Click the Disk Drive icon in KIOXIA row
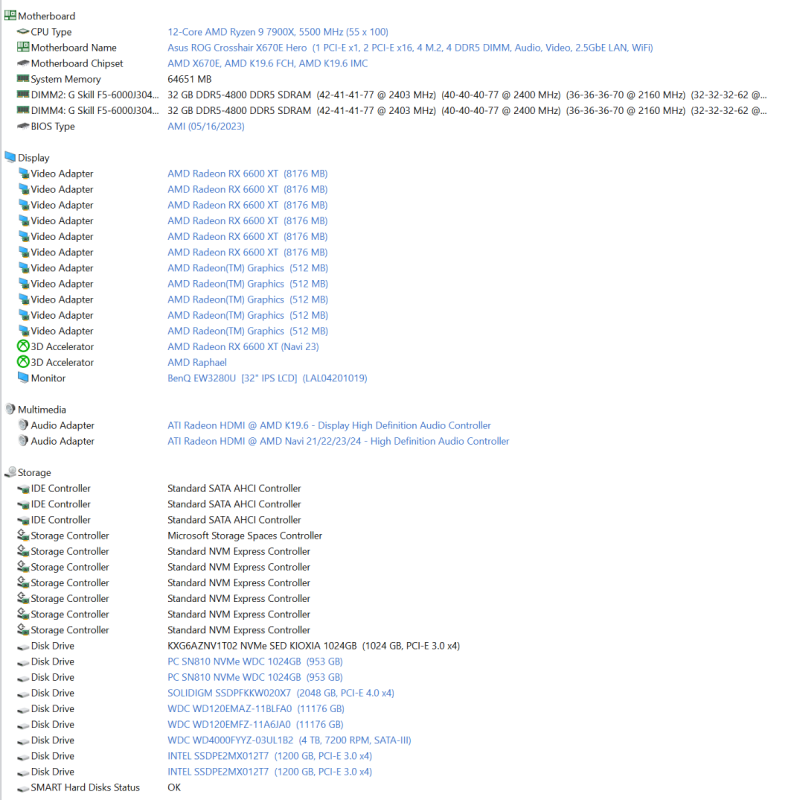The height and width of the screenshot is (800, 794). coord(23,646)
